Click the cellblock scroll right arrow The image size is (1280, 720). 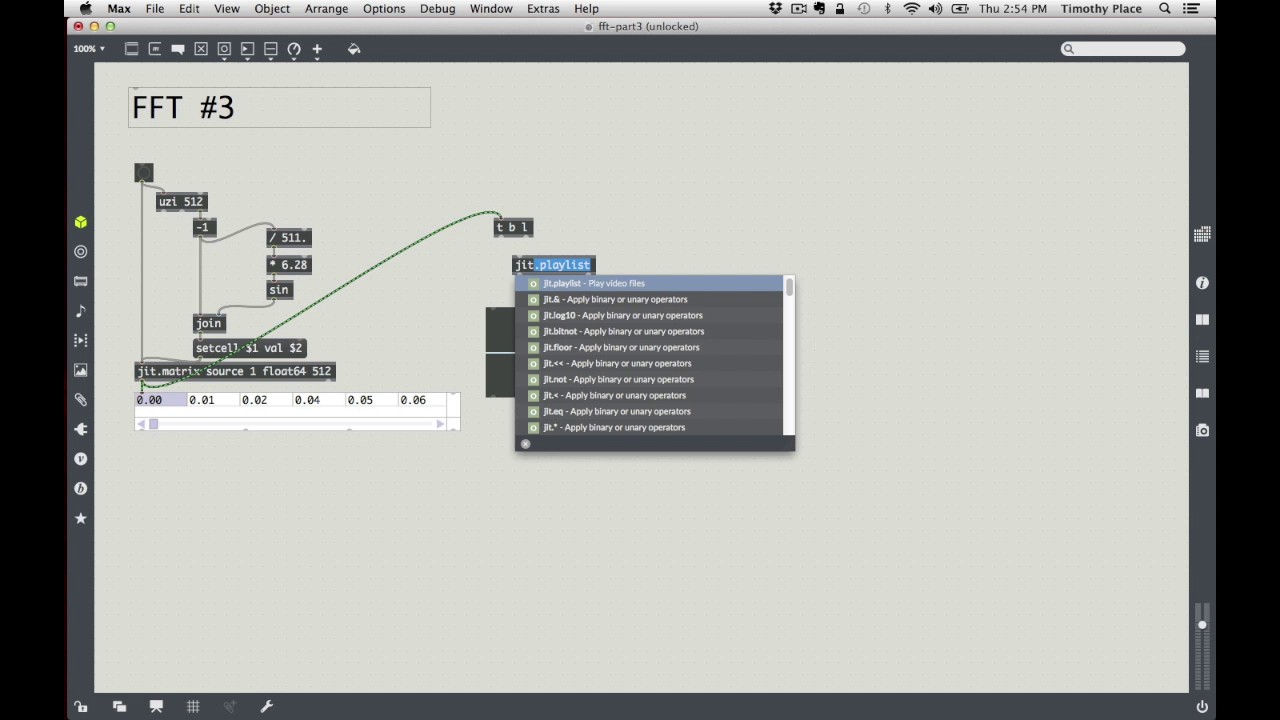[440, 425]
